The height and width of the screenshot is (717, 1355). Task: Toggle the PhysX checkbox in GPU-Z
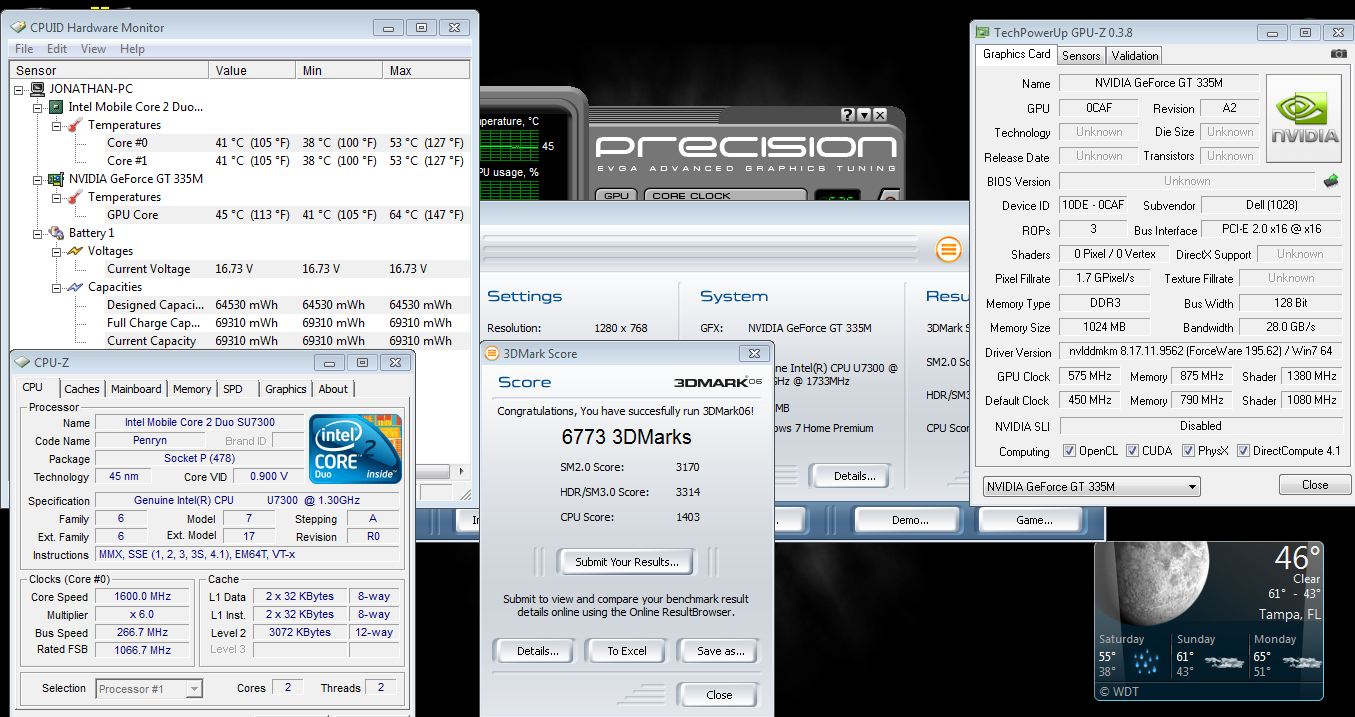[x=1188, y=451]
